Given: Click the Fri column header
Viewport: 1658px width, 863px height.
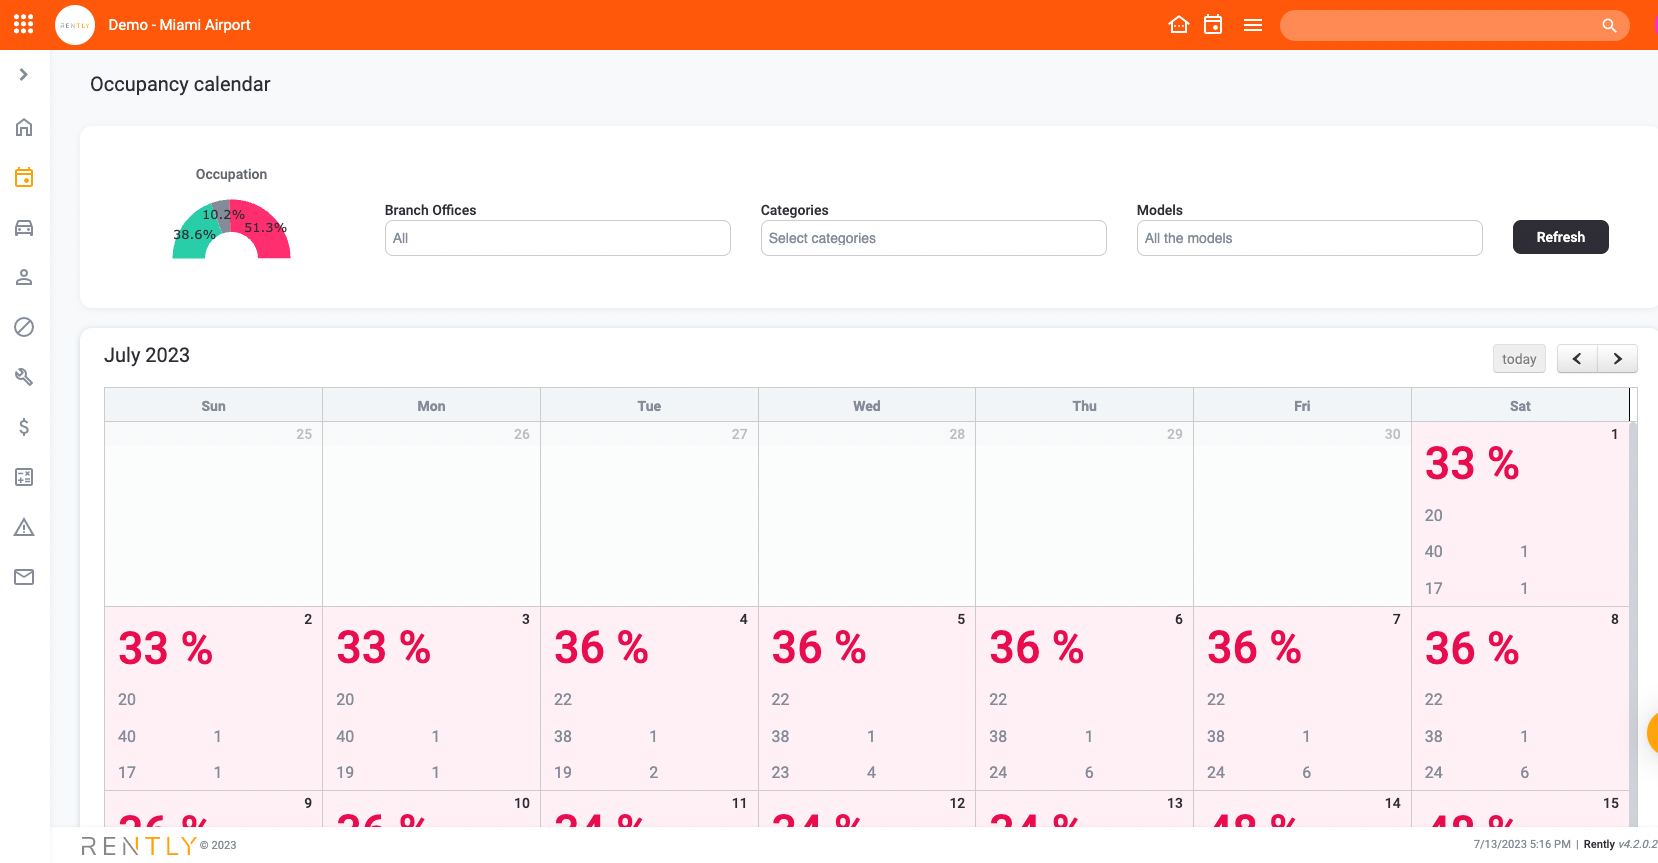Looking at the screenshot, I should [x=1302, y=406].
